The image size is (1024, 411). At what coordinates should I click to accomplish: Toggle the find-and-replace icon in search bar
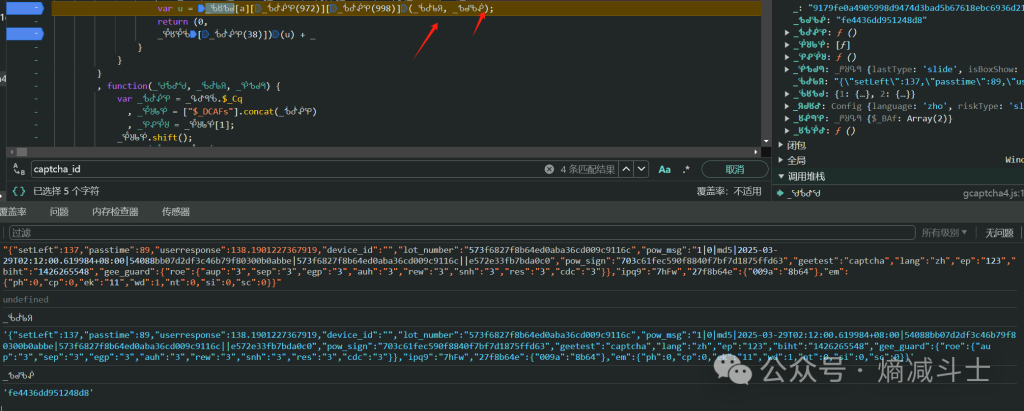20,170
